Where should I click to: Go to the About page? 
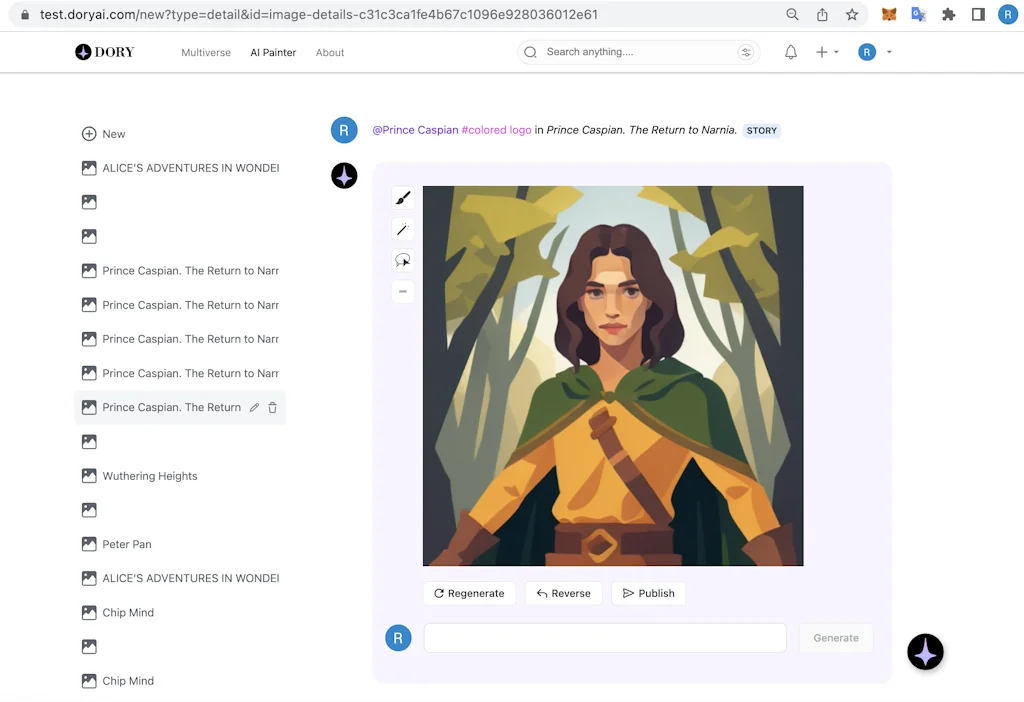point(330,53)
